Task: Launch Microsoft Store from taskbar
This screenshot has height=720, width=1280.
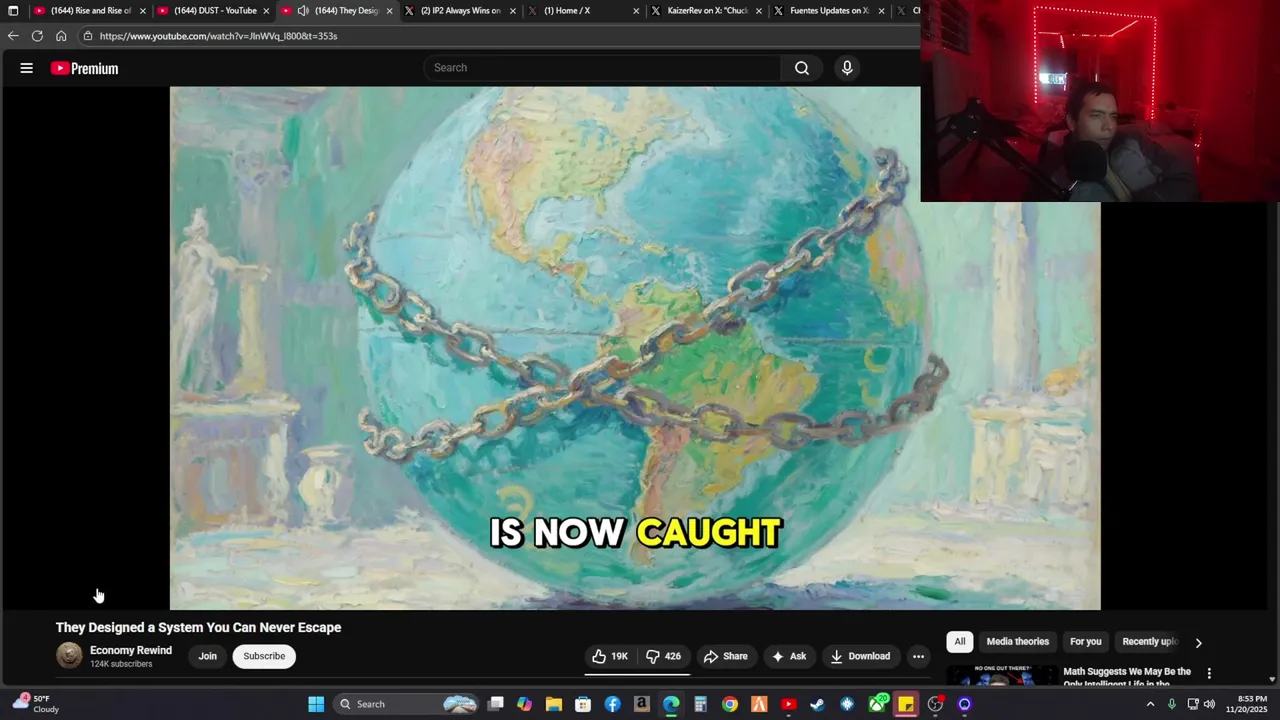Action: click(x=583, y=704)
